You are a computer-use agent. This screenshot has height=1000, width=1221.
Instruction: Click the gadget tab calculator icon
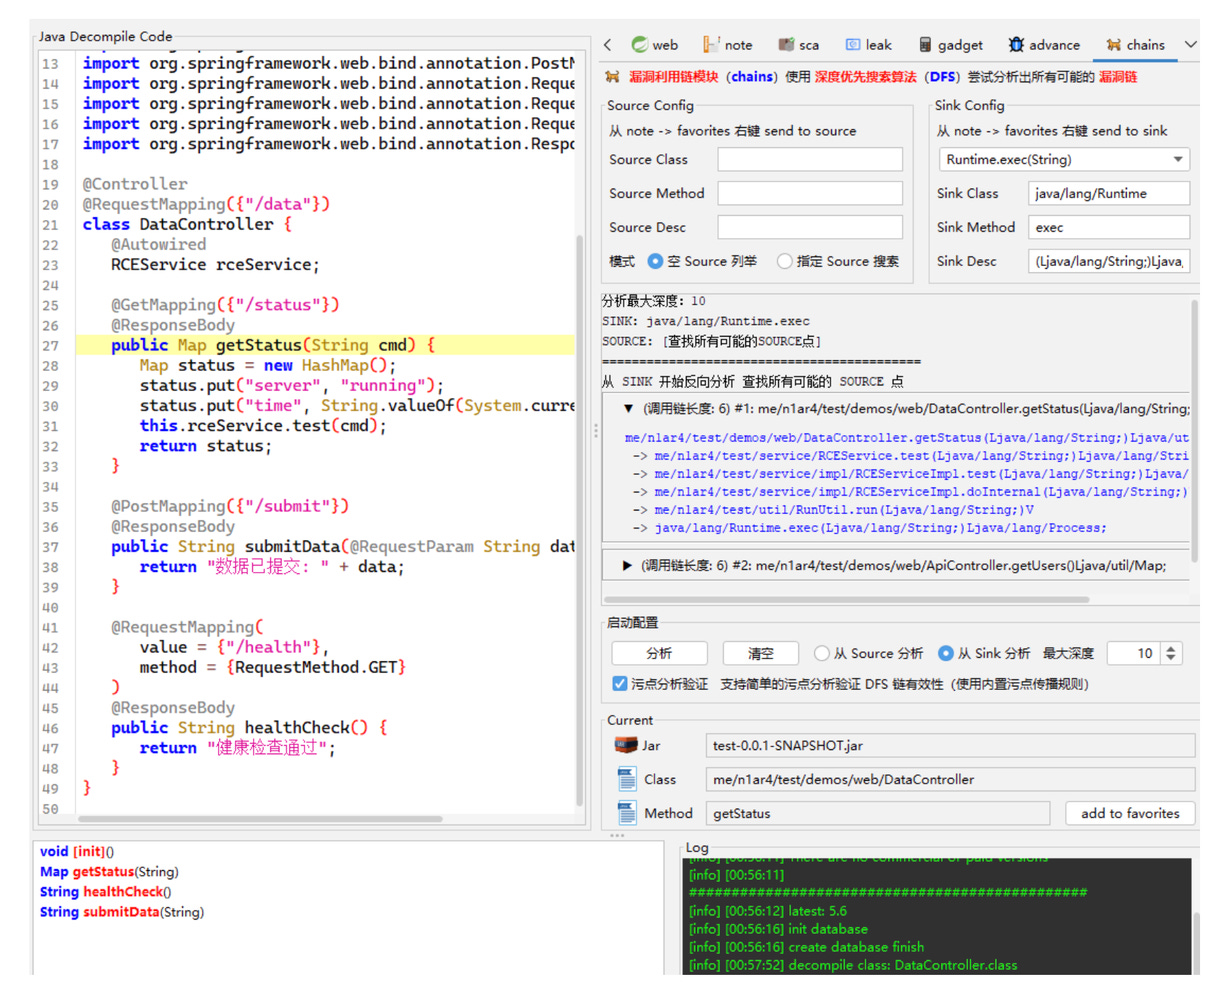click(x=925, y=45)
